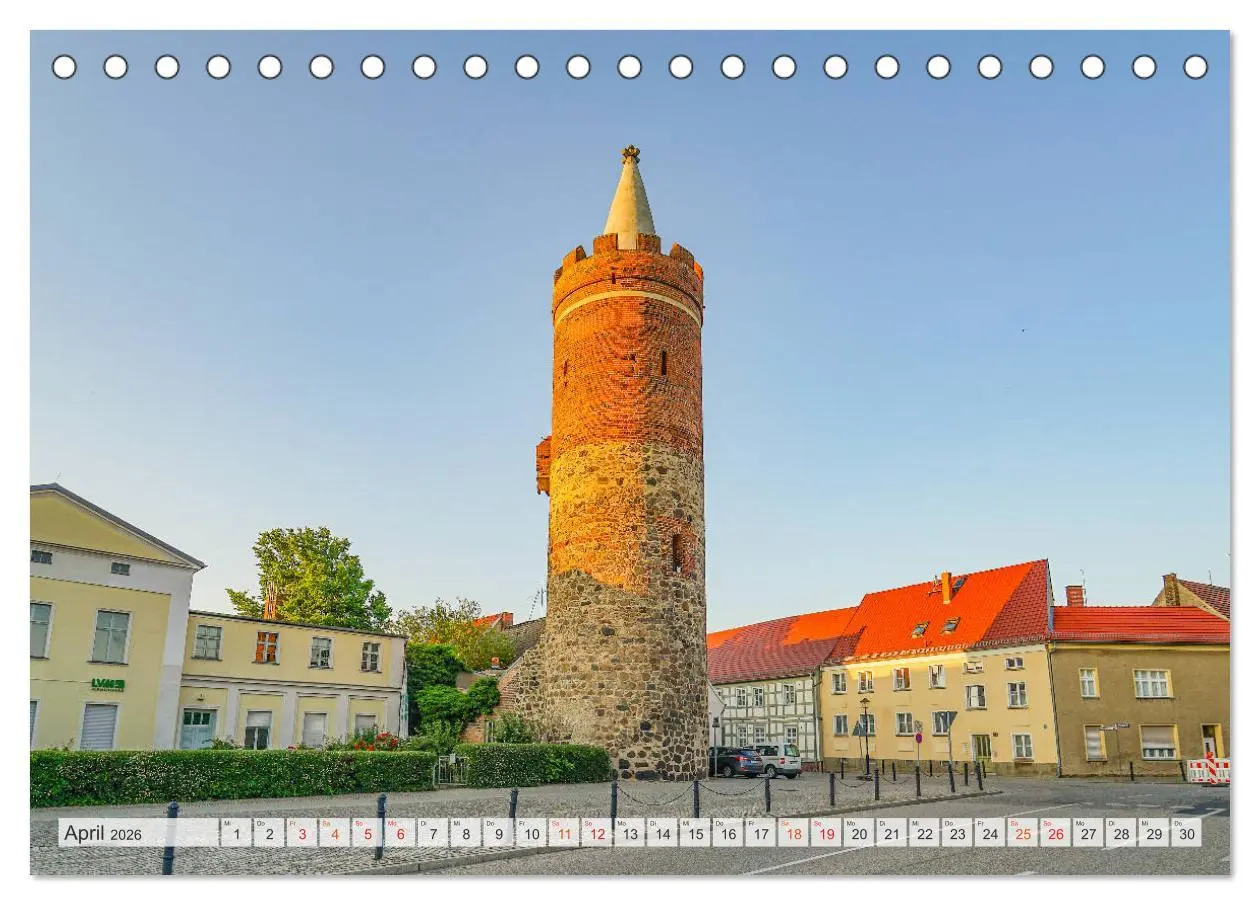Viewport: 1260px width, 905px height.
Task: Click the date cell 9 (Do)
Action: click(x=498, y=833)
